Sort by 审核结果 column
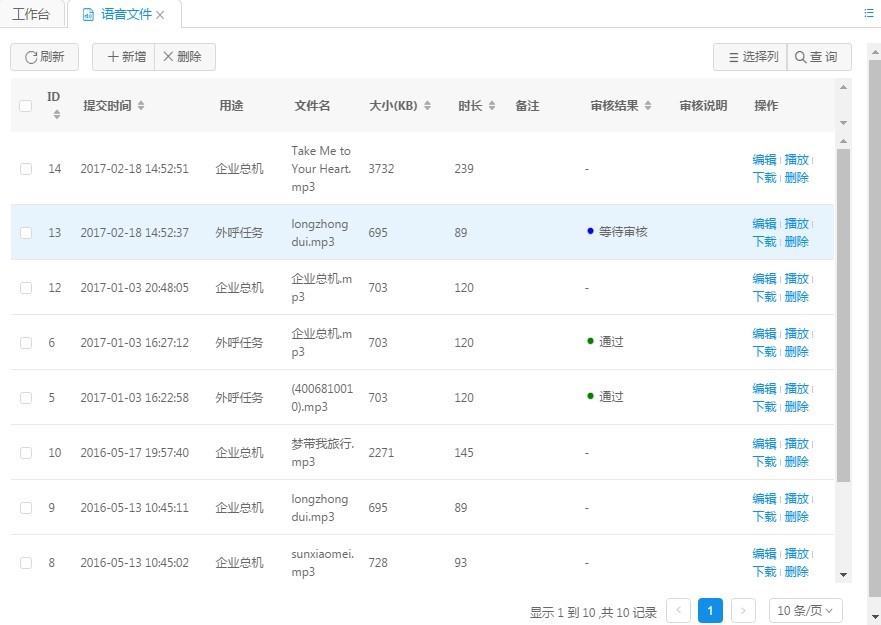The image size is (881, 625). click(x=621, y=106)
